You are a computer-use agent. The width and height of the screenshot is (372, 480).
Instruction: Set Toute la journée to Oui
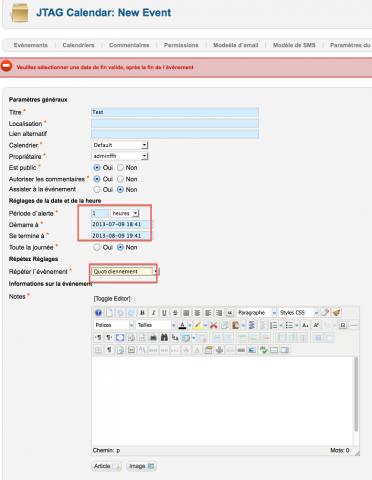(97, 247)
